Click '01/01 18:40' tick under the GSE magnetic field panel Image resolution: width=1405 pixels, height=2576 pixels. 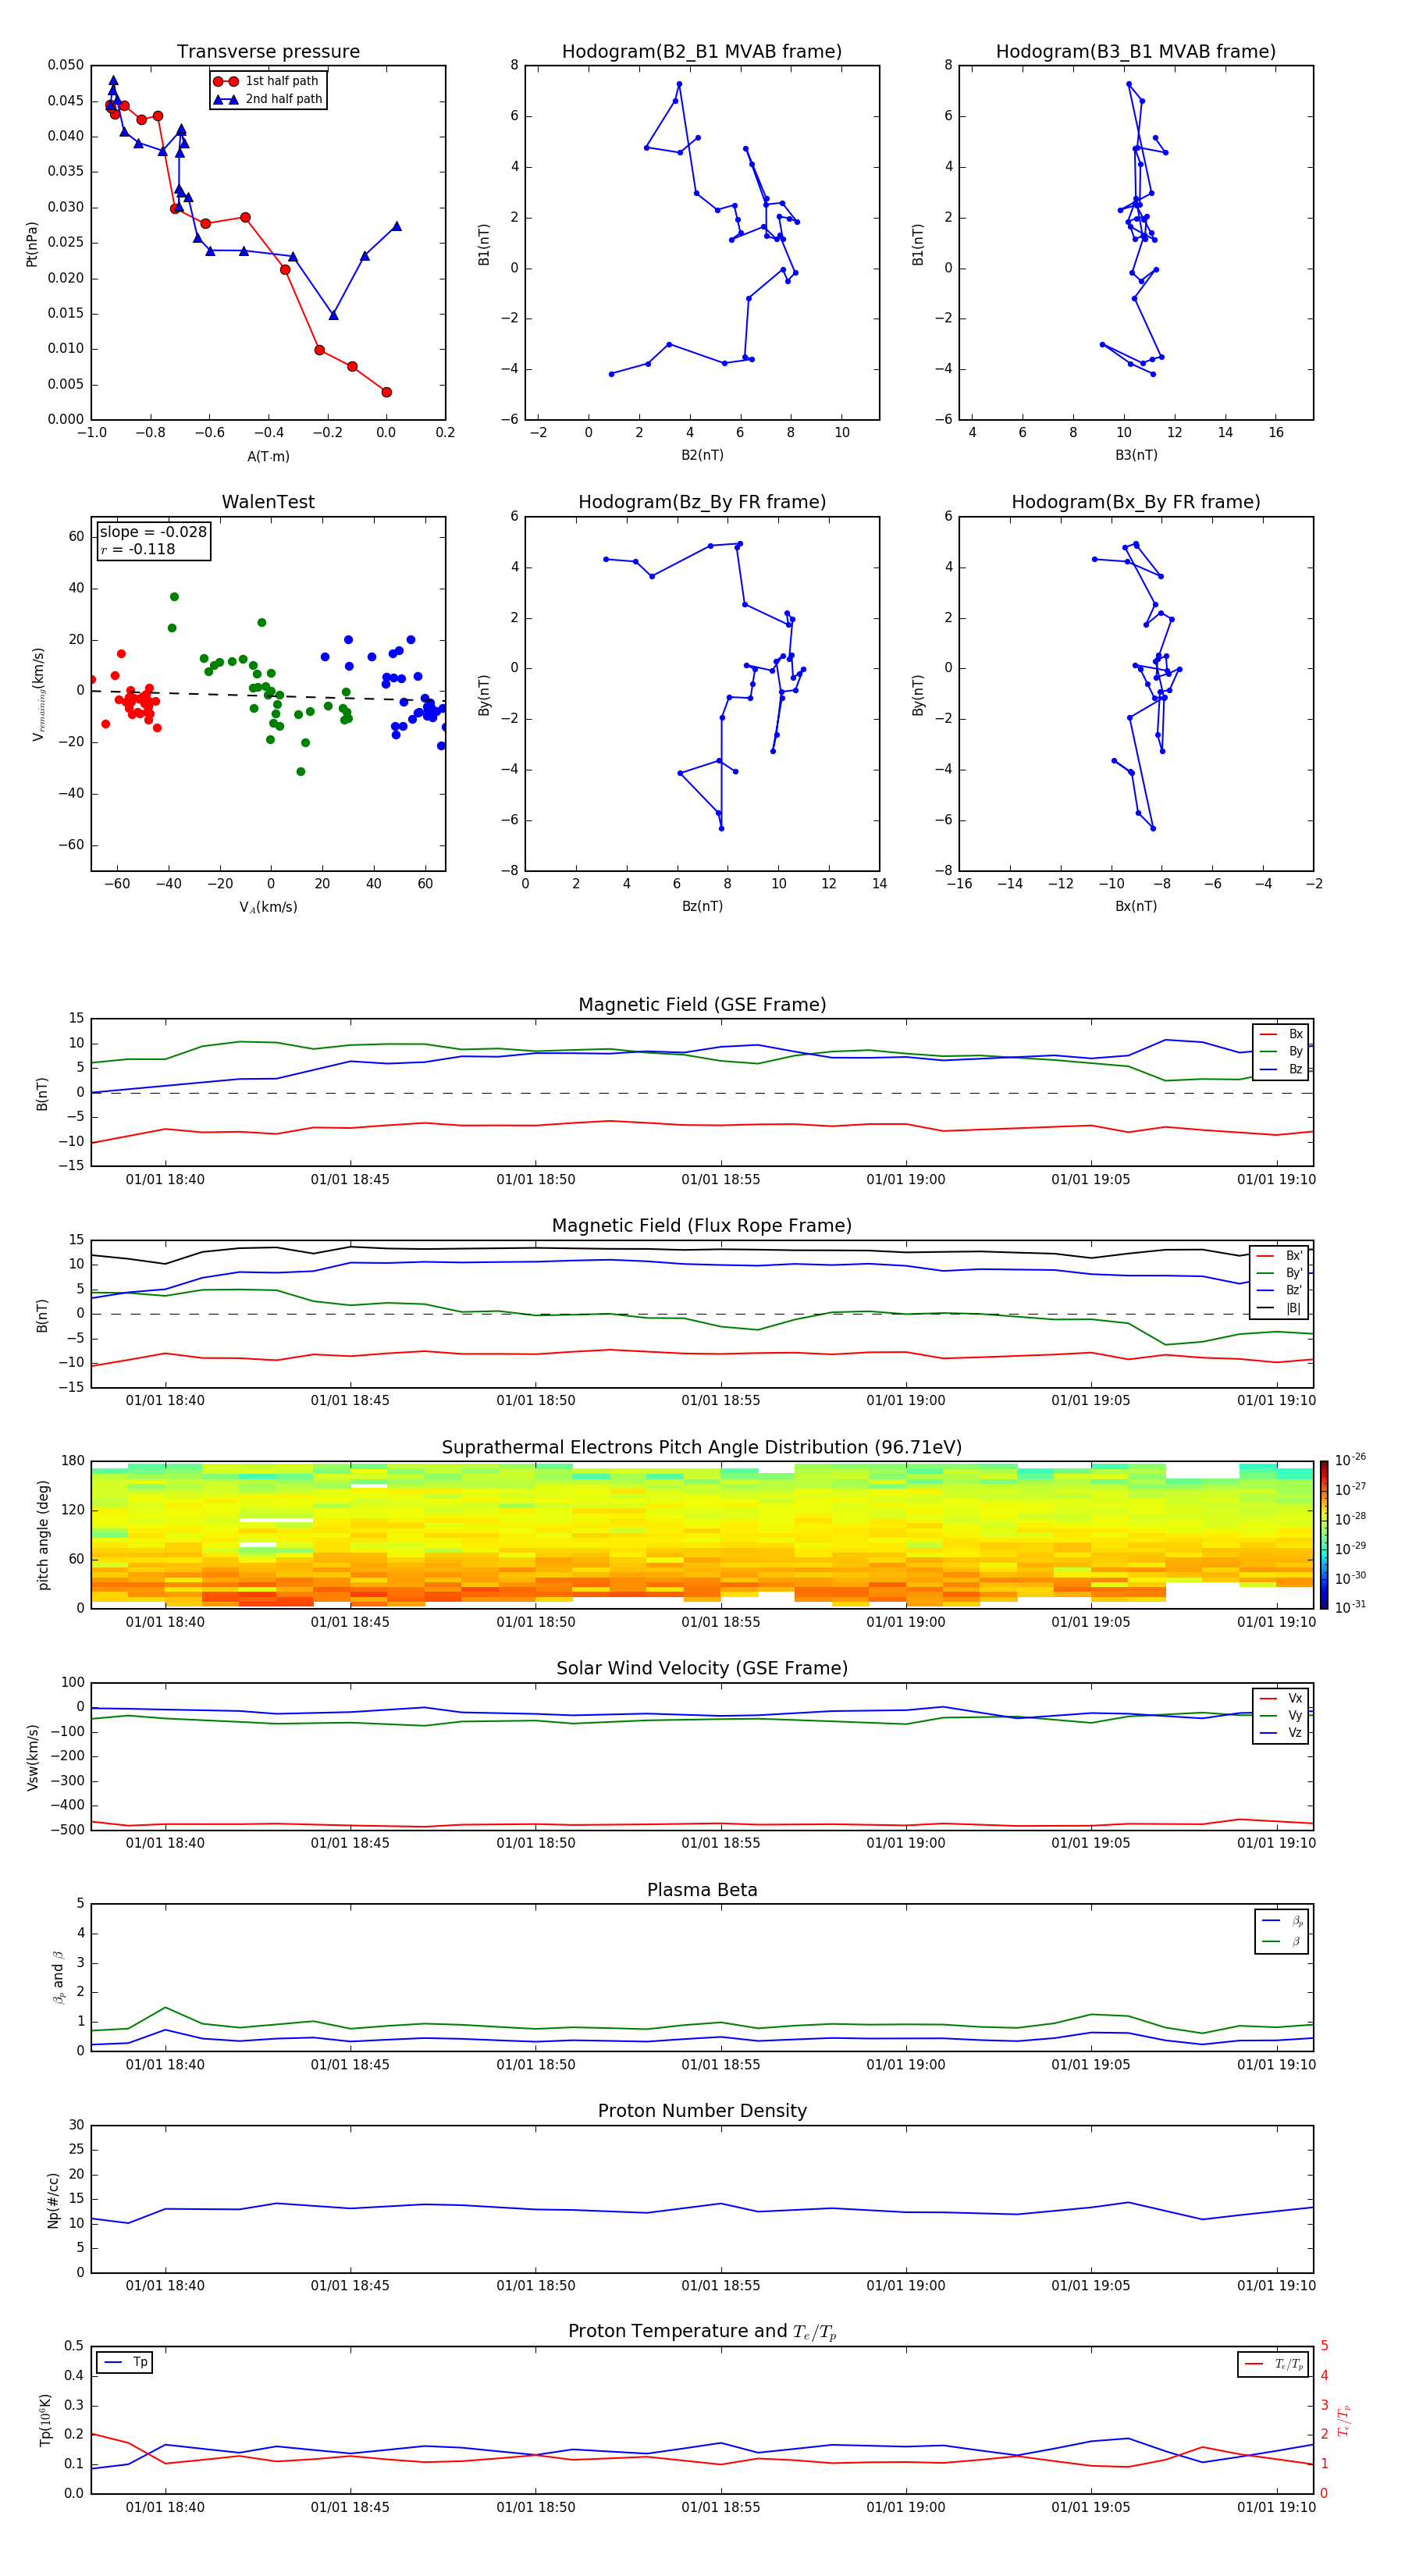(165, 1180)
